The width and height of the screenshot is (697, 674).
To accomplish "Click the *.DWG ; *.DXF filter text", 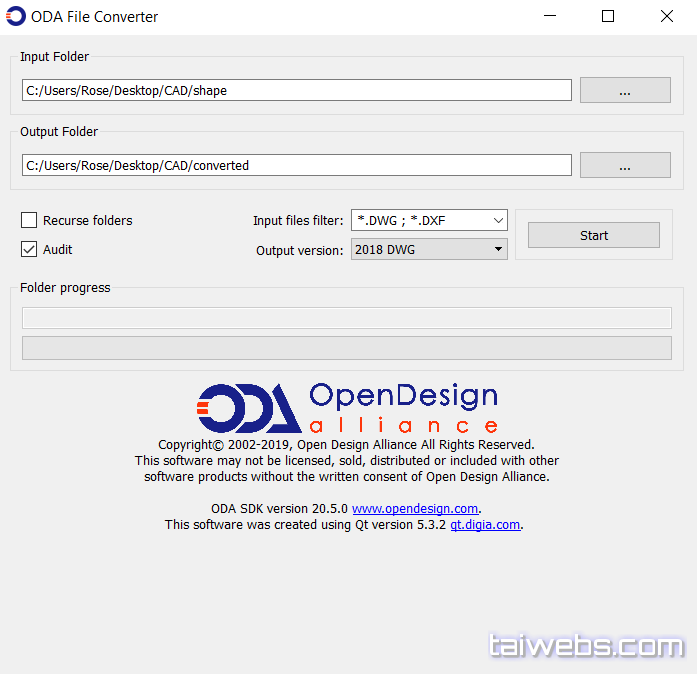I will (x=400, y=220).
